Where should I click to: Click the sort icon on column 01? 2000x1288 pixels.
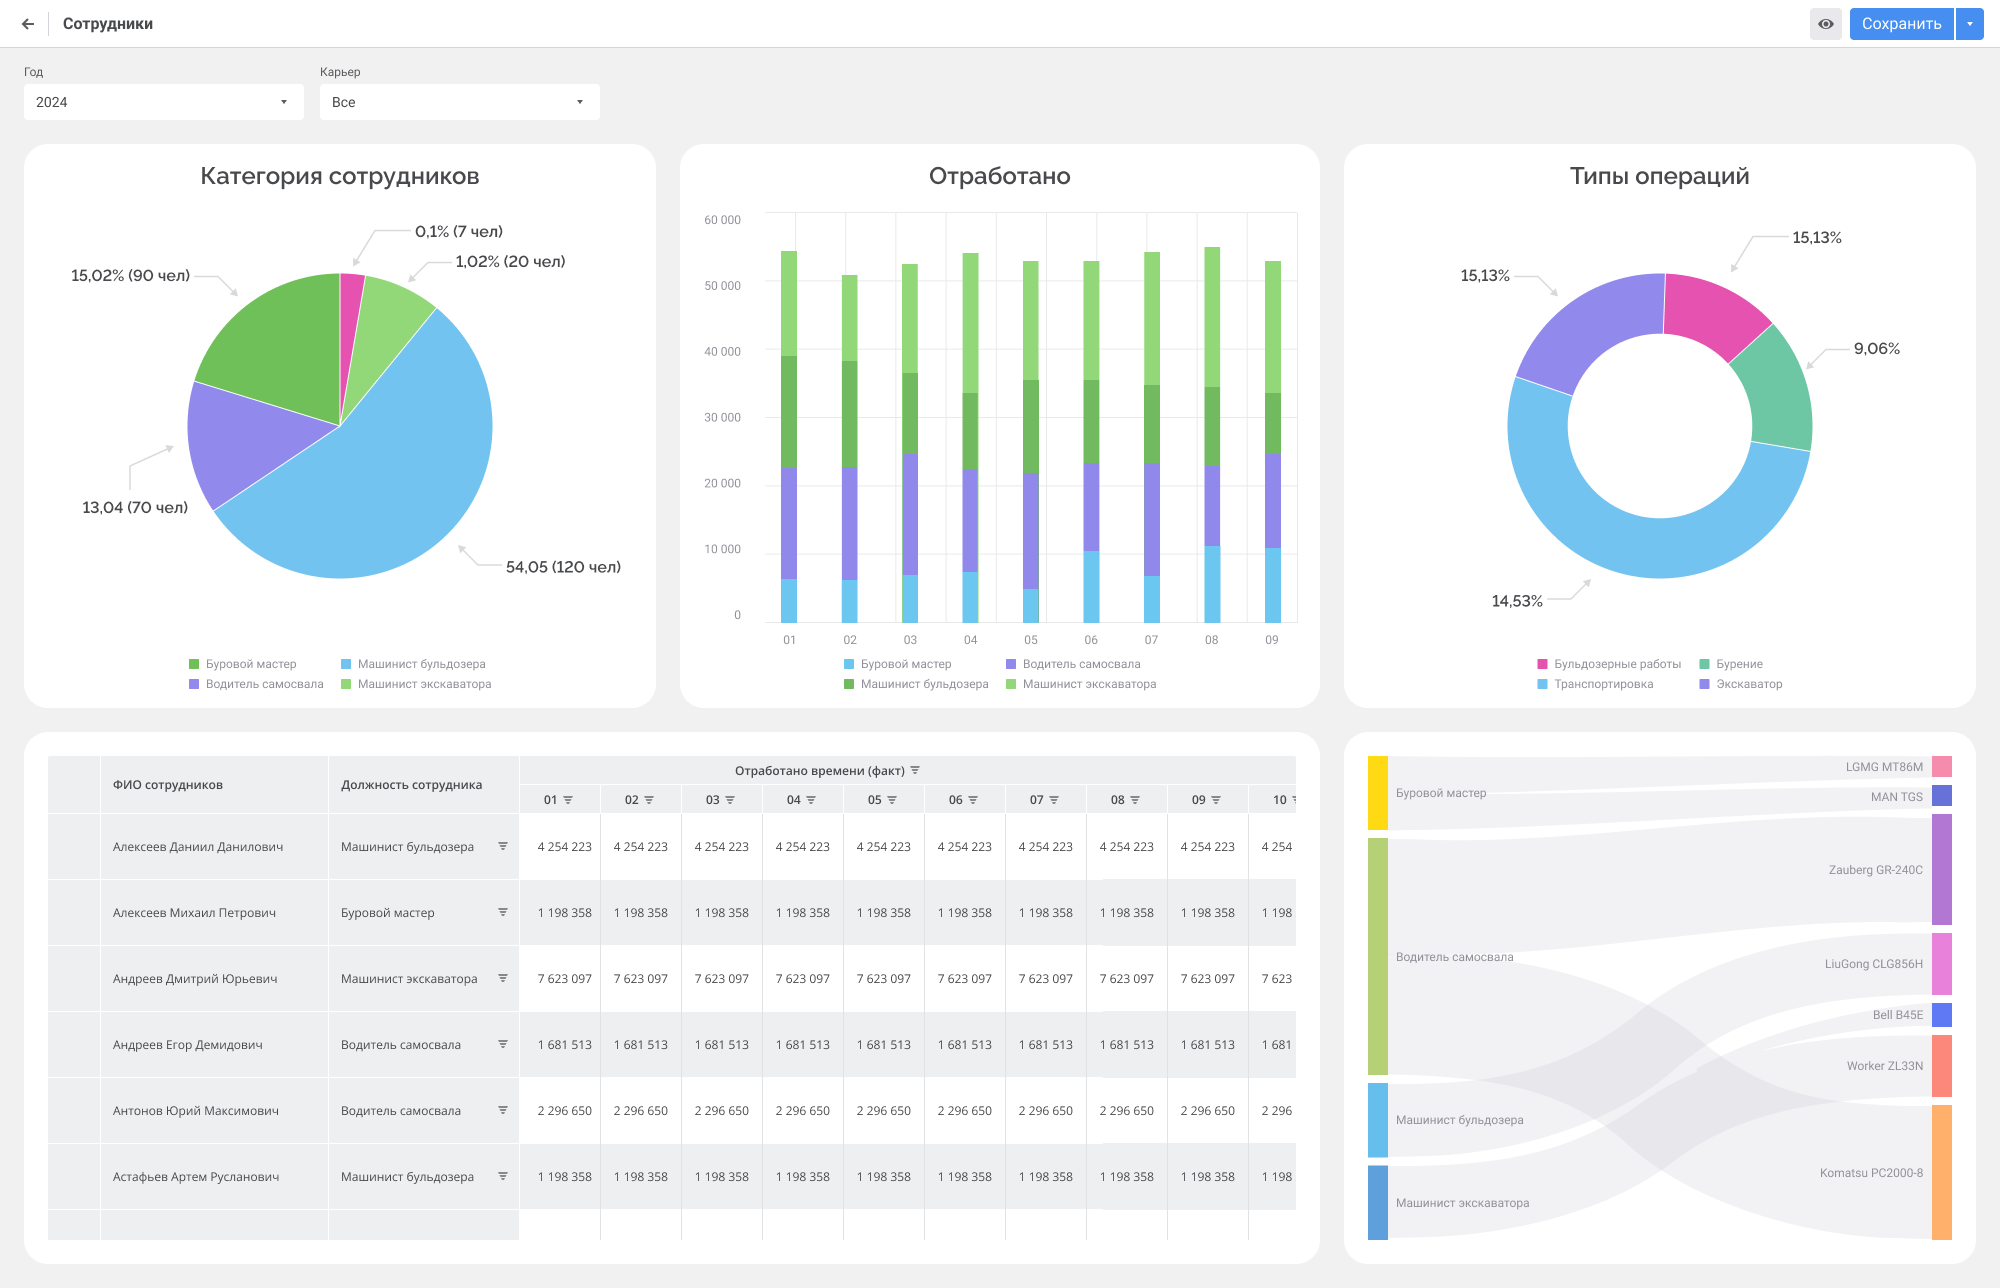click(x=568, y=800)
